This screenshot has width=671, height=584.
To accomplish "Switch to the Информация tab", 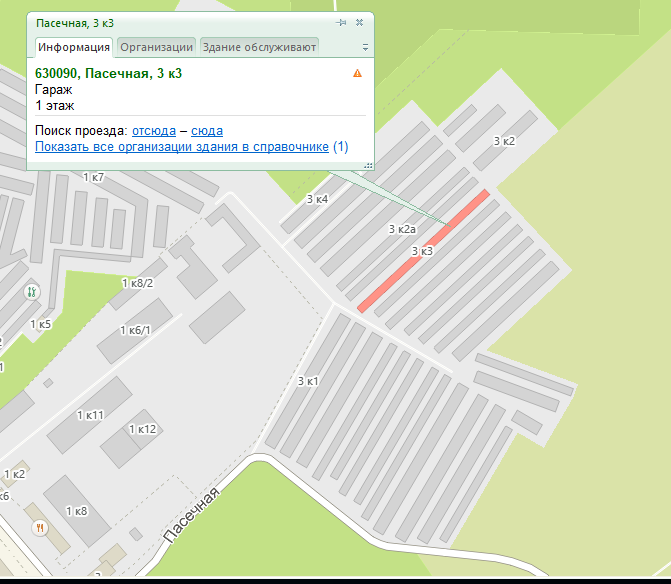I will tap(74, 46).
